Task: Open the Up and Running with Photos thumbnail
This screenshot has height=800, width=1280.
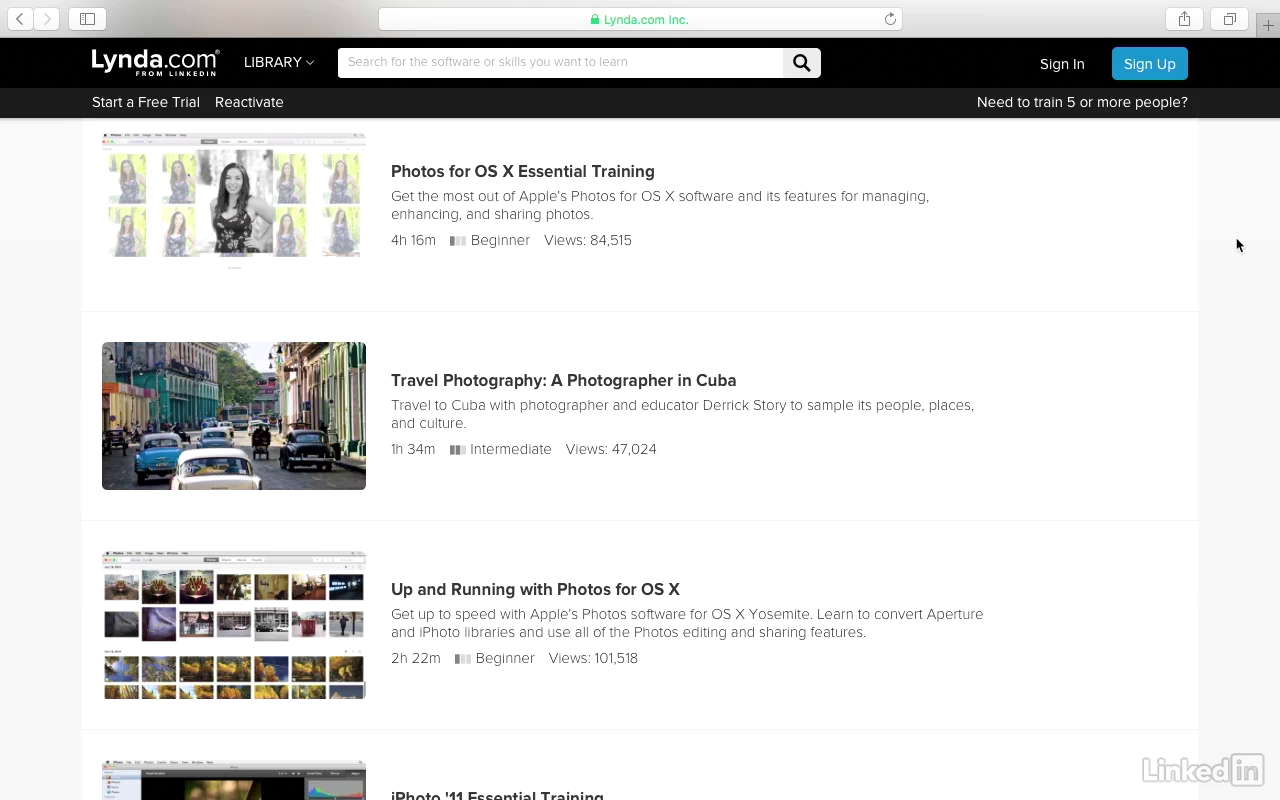Action: (234, 625)
